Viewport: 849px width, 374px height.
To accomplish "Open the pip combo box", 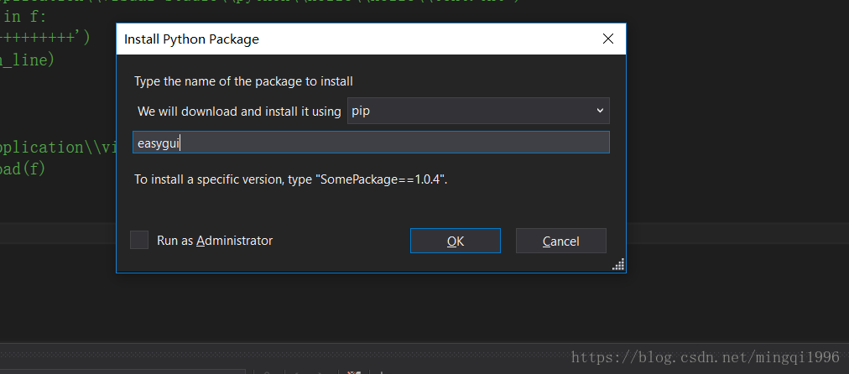I will (478, 111).
